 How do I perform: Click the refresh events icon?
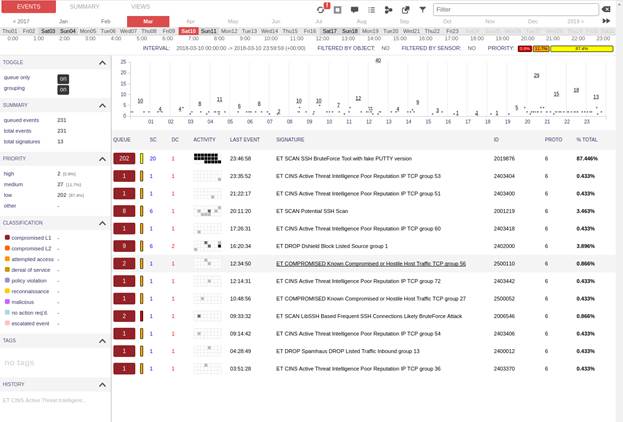pos(321,9)
